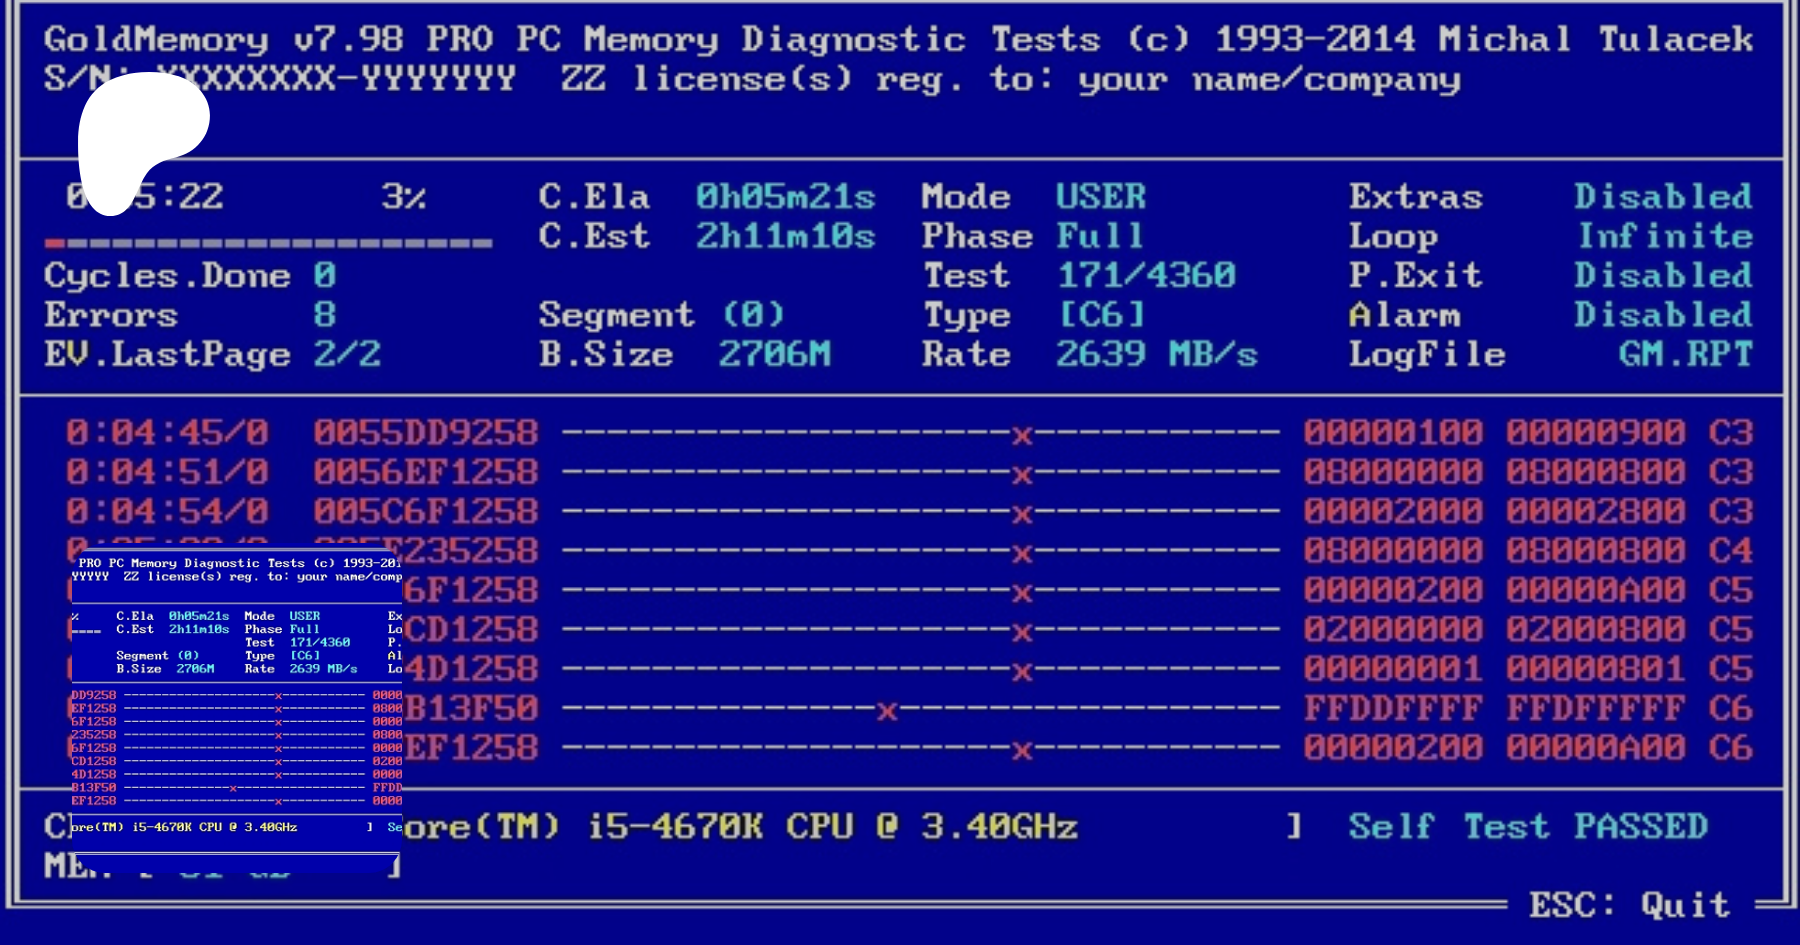
Task: Toggle the Alarm Disabled setting
Action: coord(1662,315)
